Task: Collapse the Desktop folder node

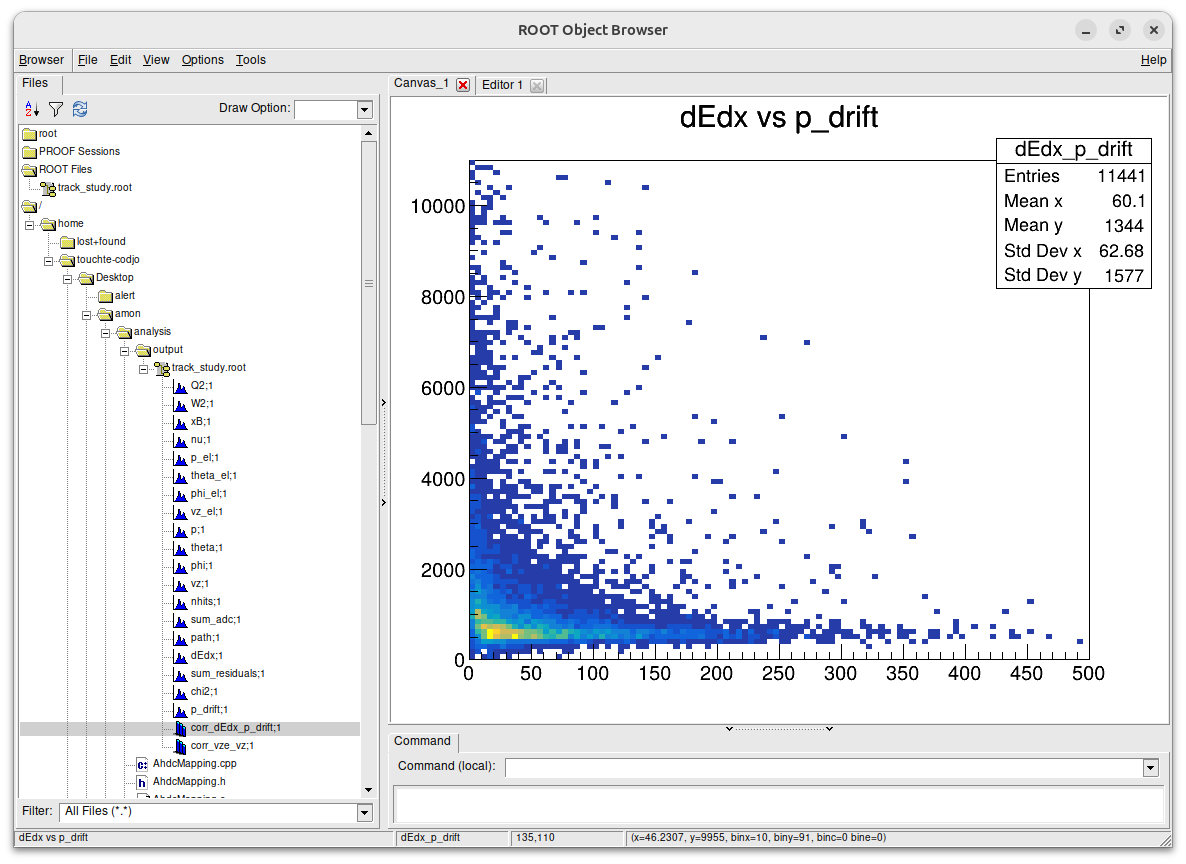Action: 67,279
